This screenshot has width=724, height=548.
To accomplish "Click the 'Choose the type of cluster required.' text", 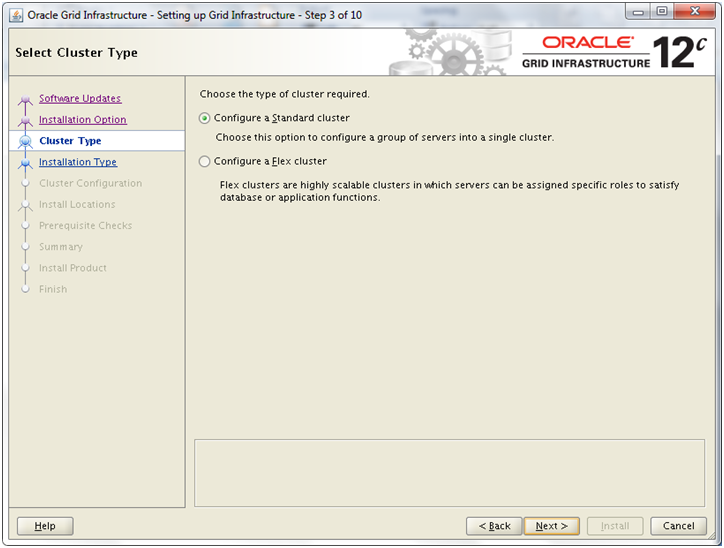I will point(284,94).
